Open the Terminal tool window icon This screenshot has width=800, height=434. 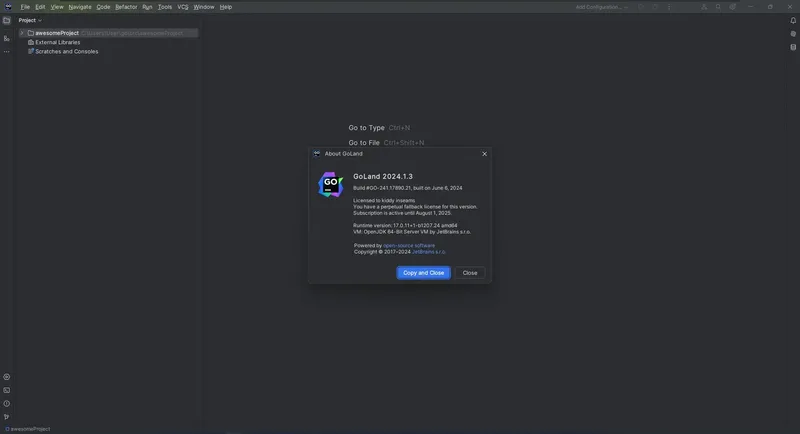pyautogui.click(x=7, y=390)
